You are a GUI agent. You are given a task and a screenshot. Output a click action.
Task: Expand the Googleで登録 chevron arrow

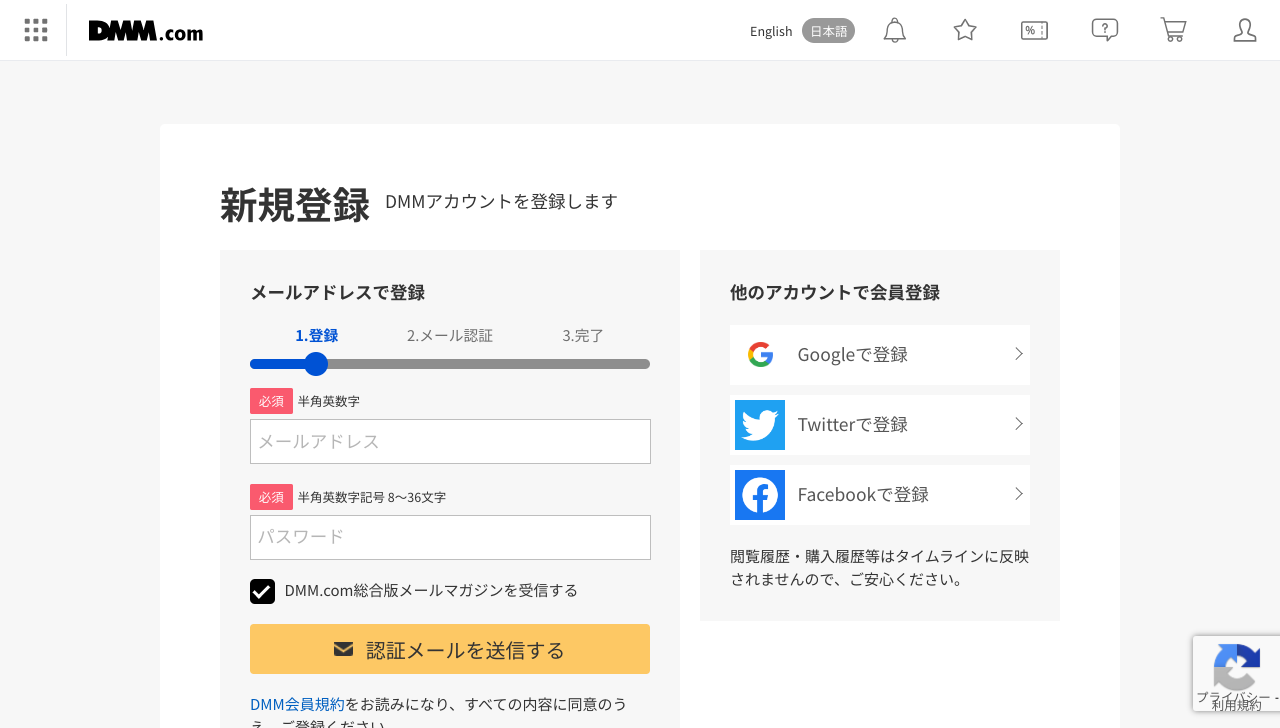(x=1018, y=354)
